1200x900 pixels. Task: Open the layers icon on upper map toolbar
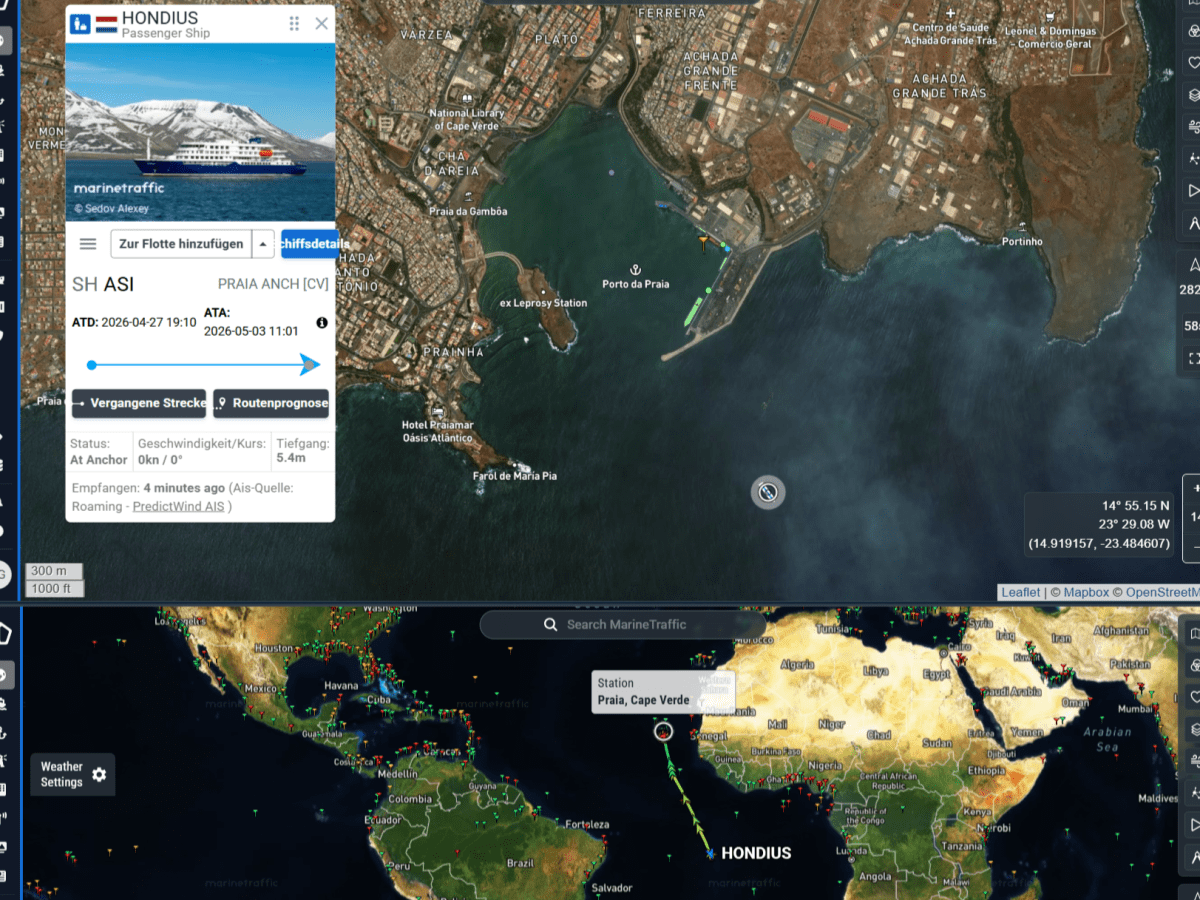(x=1193, y=93)
